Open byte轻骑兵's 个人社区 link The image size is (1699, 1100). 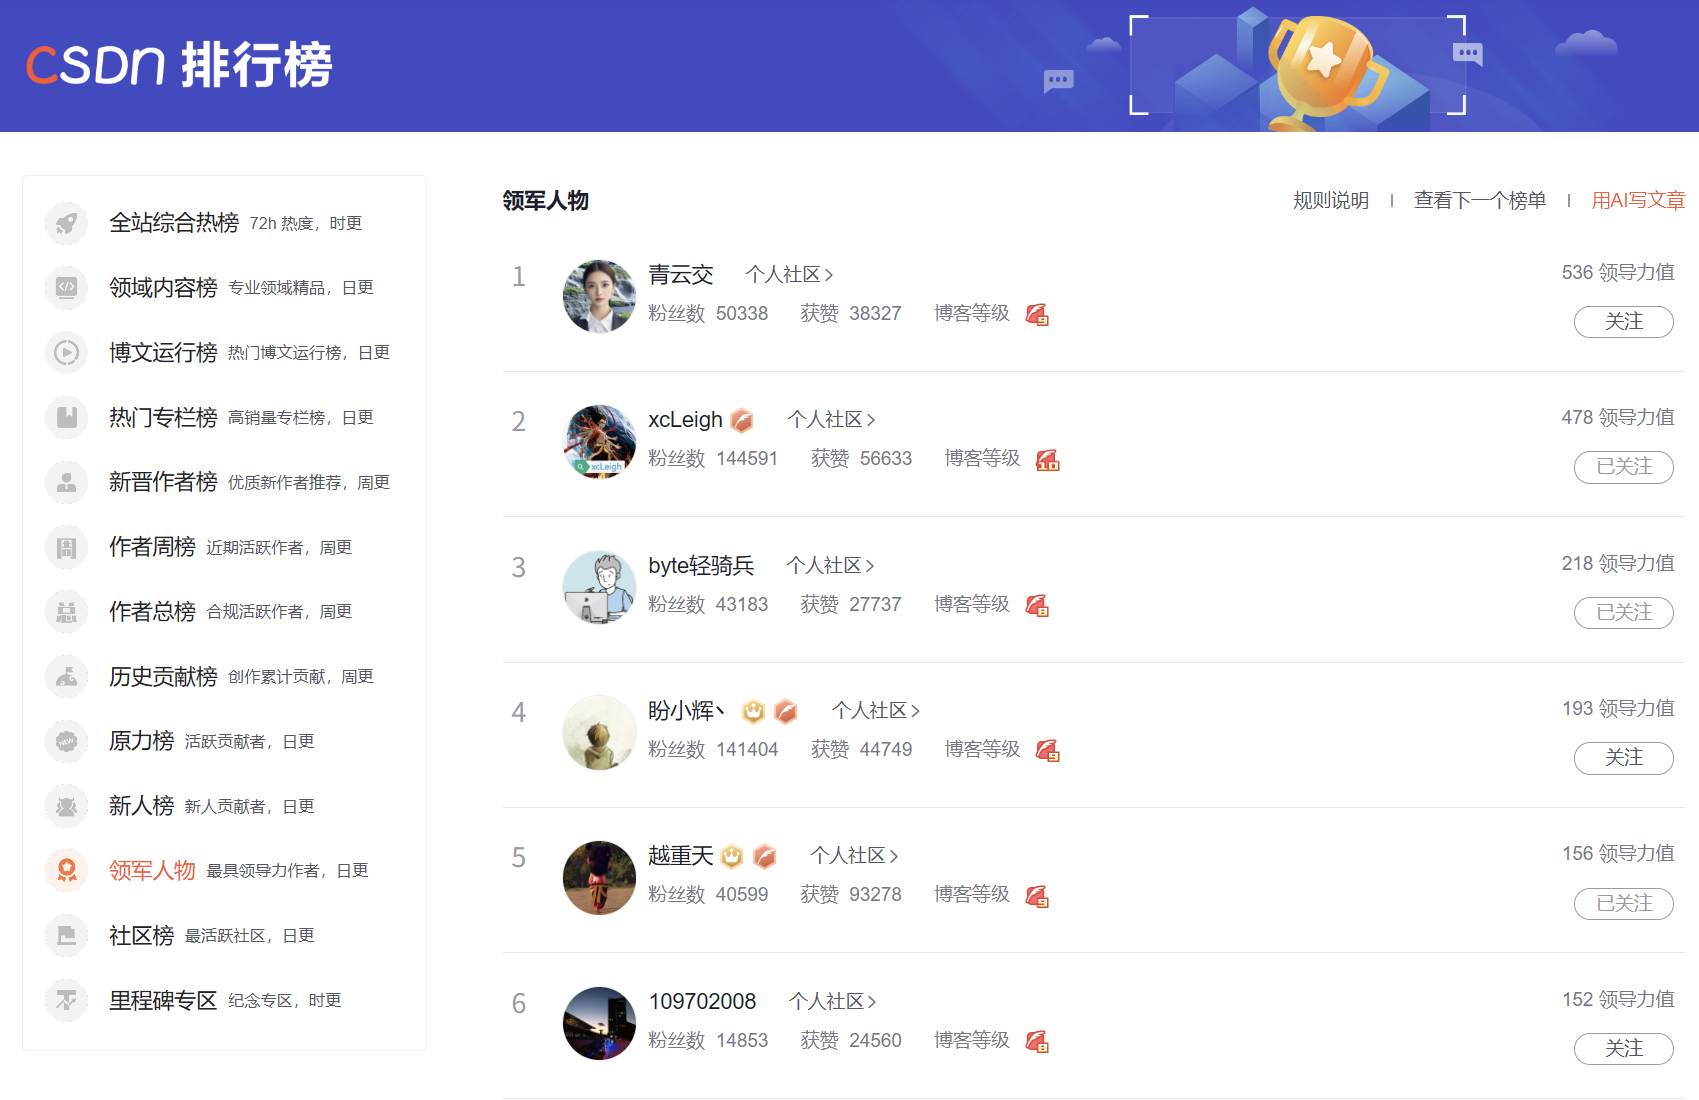pyautogui.click(x=830, y=565)
